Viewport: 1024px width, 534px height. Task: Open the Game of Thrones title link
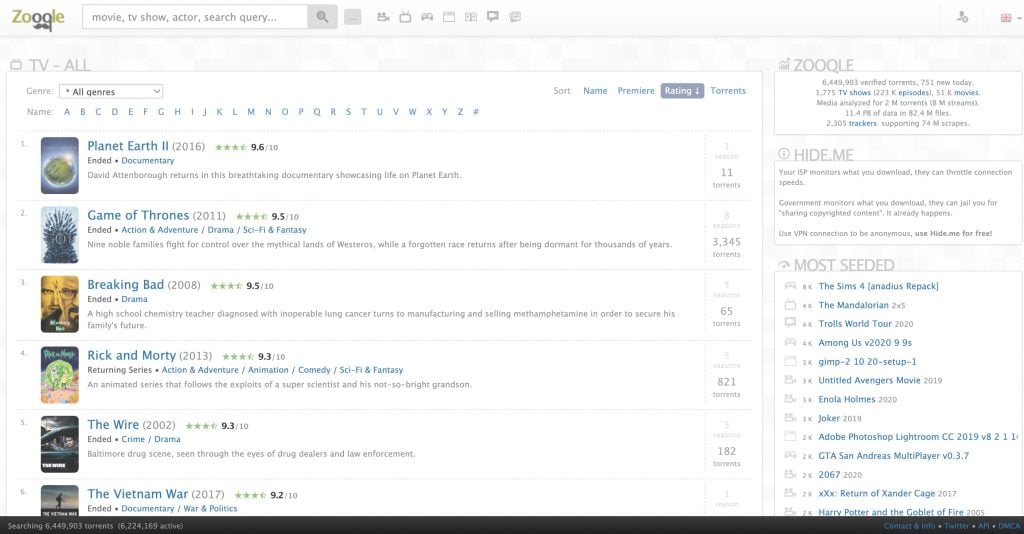tap(138, 215)
